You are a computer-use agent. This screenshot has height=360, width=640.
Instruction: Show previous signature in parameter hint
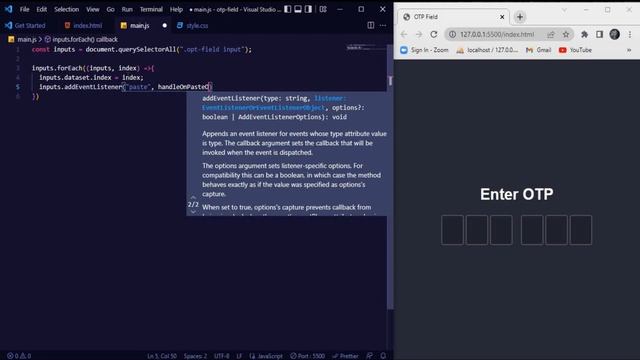193,198
